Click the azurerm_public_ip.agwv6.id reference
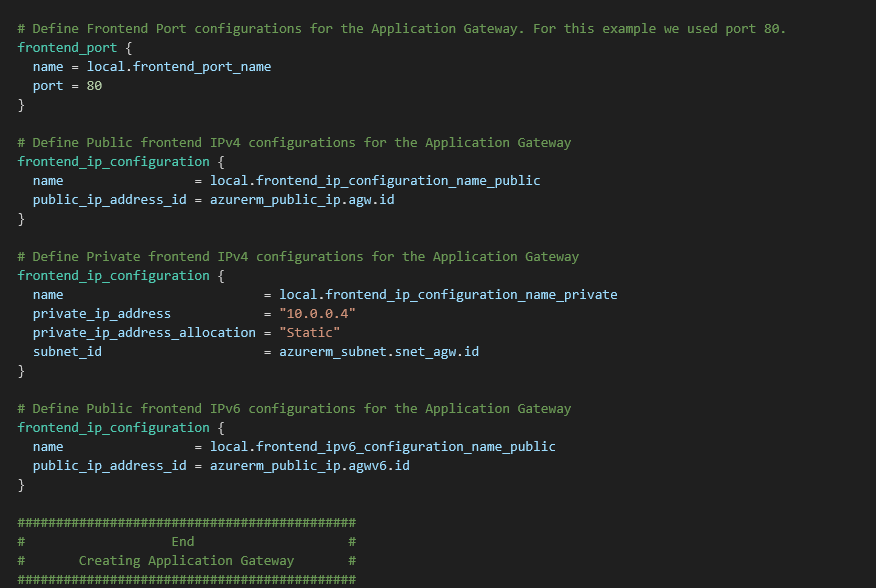Screen dimensions: 876x588 pyautogui.click(x=309, y=466)
